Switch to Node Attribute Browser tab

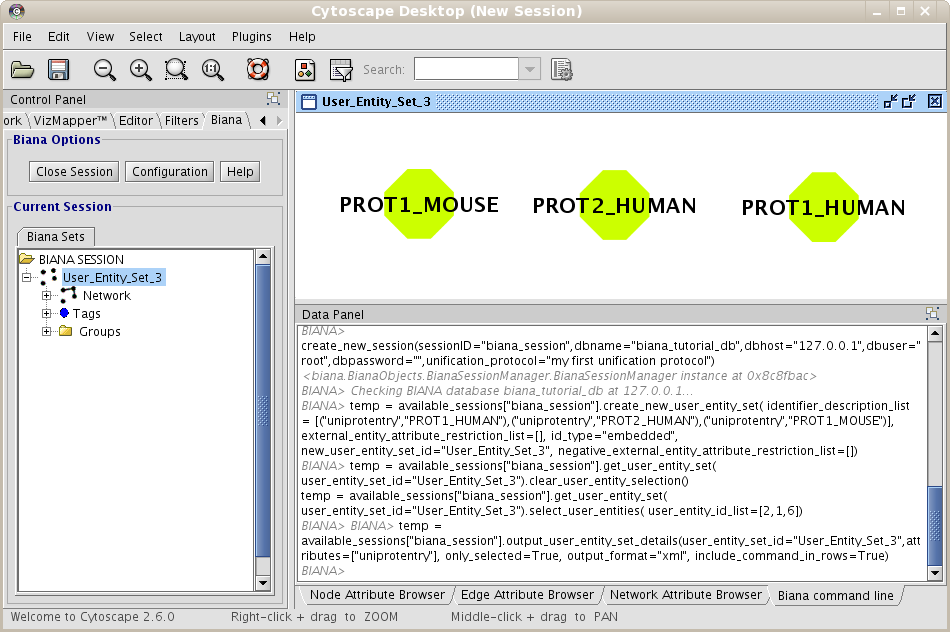[378, 595]
